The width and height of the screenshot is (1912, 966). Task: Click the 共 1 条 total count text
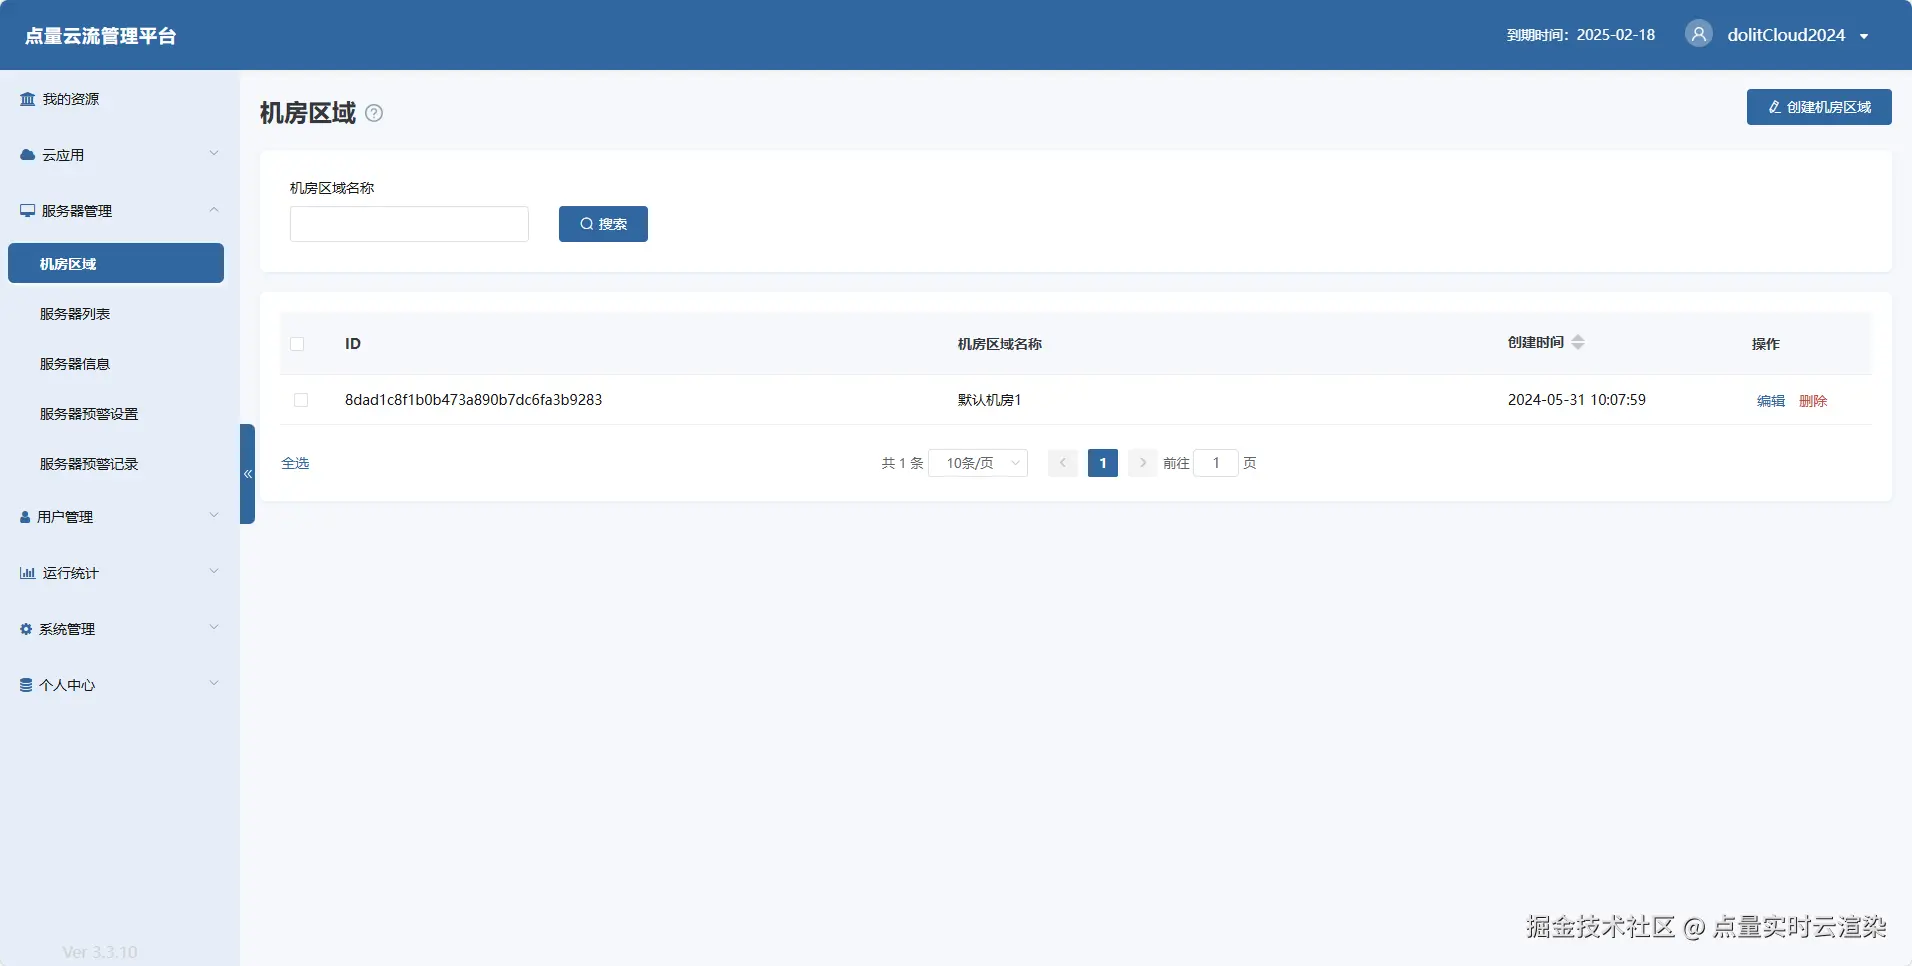point(902,463)
